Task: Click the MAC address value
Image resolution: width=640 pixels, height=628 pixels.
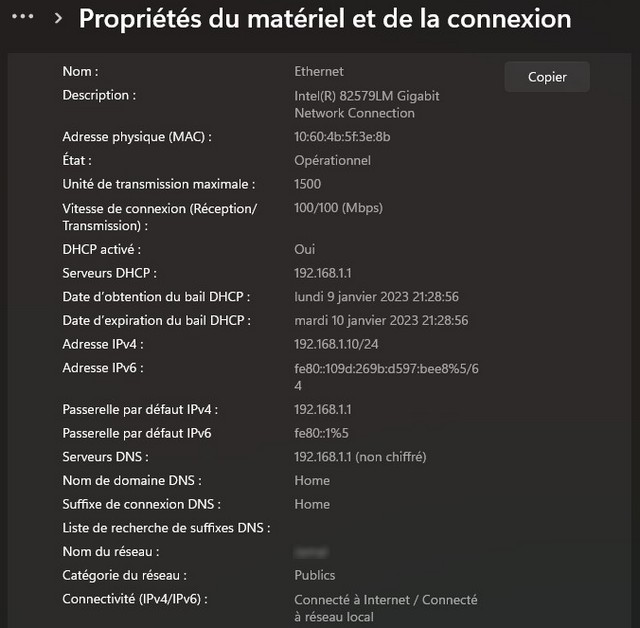Action: [342, 136]
